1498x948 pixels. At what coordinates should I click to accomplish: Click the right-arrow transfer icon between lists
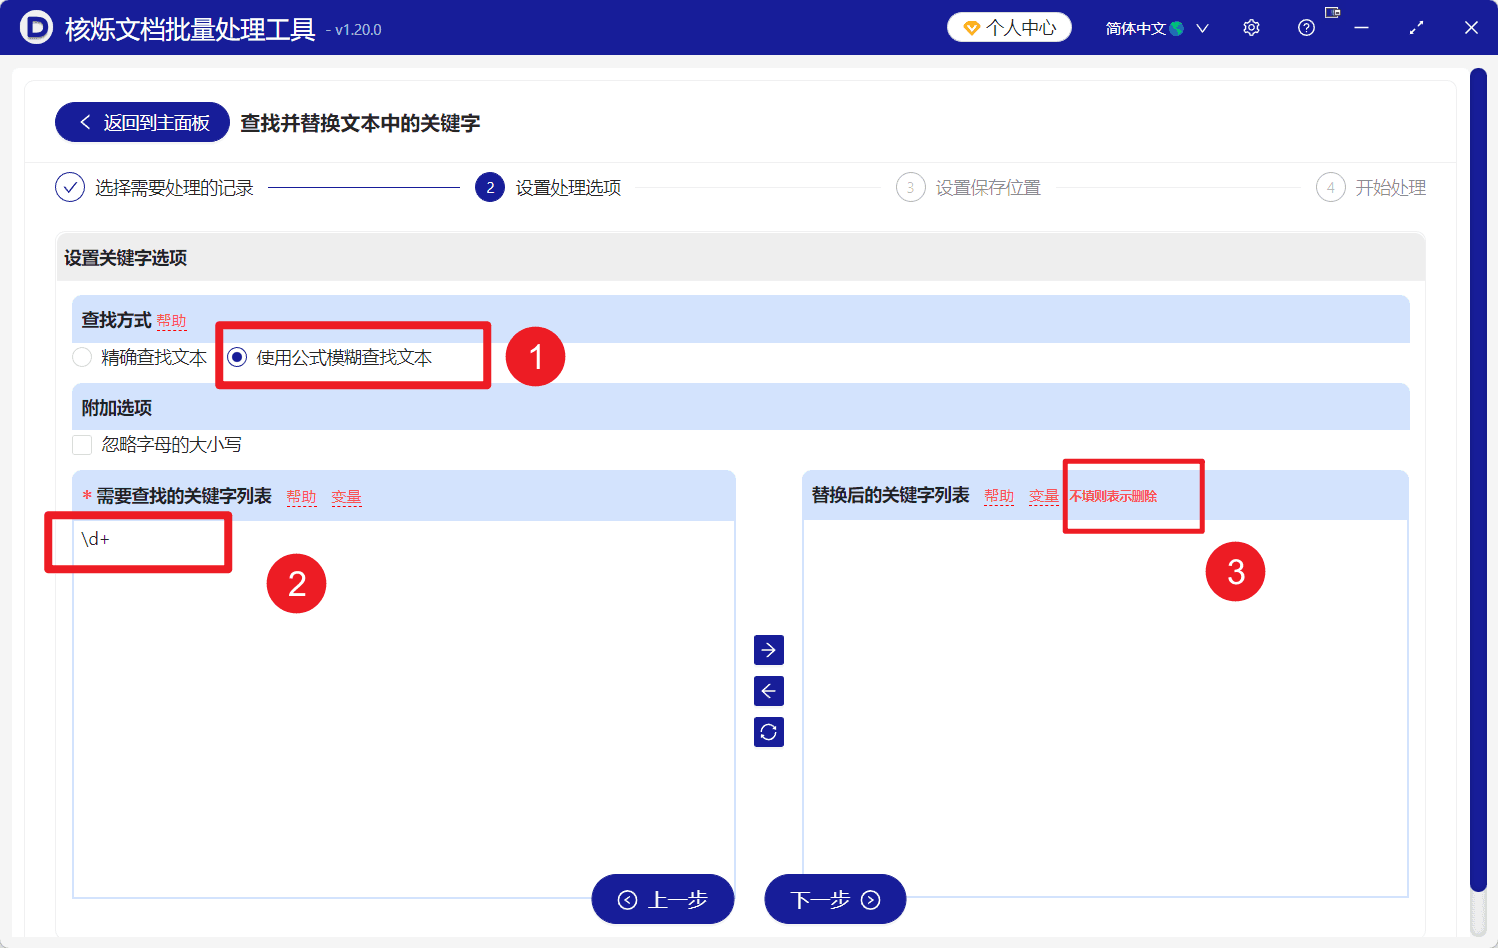point(768,649)
